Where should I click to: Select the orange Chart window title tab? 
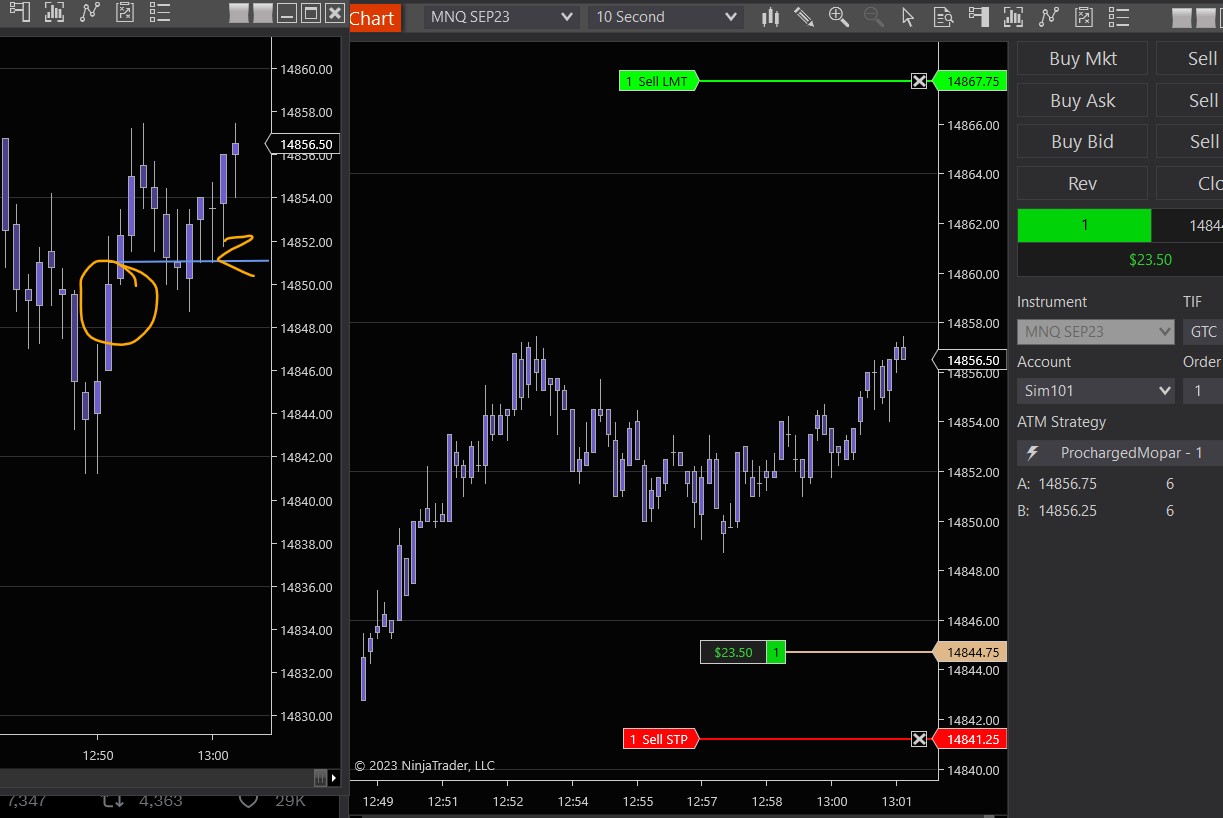coord(373,18)
